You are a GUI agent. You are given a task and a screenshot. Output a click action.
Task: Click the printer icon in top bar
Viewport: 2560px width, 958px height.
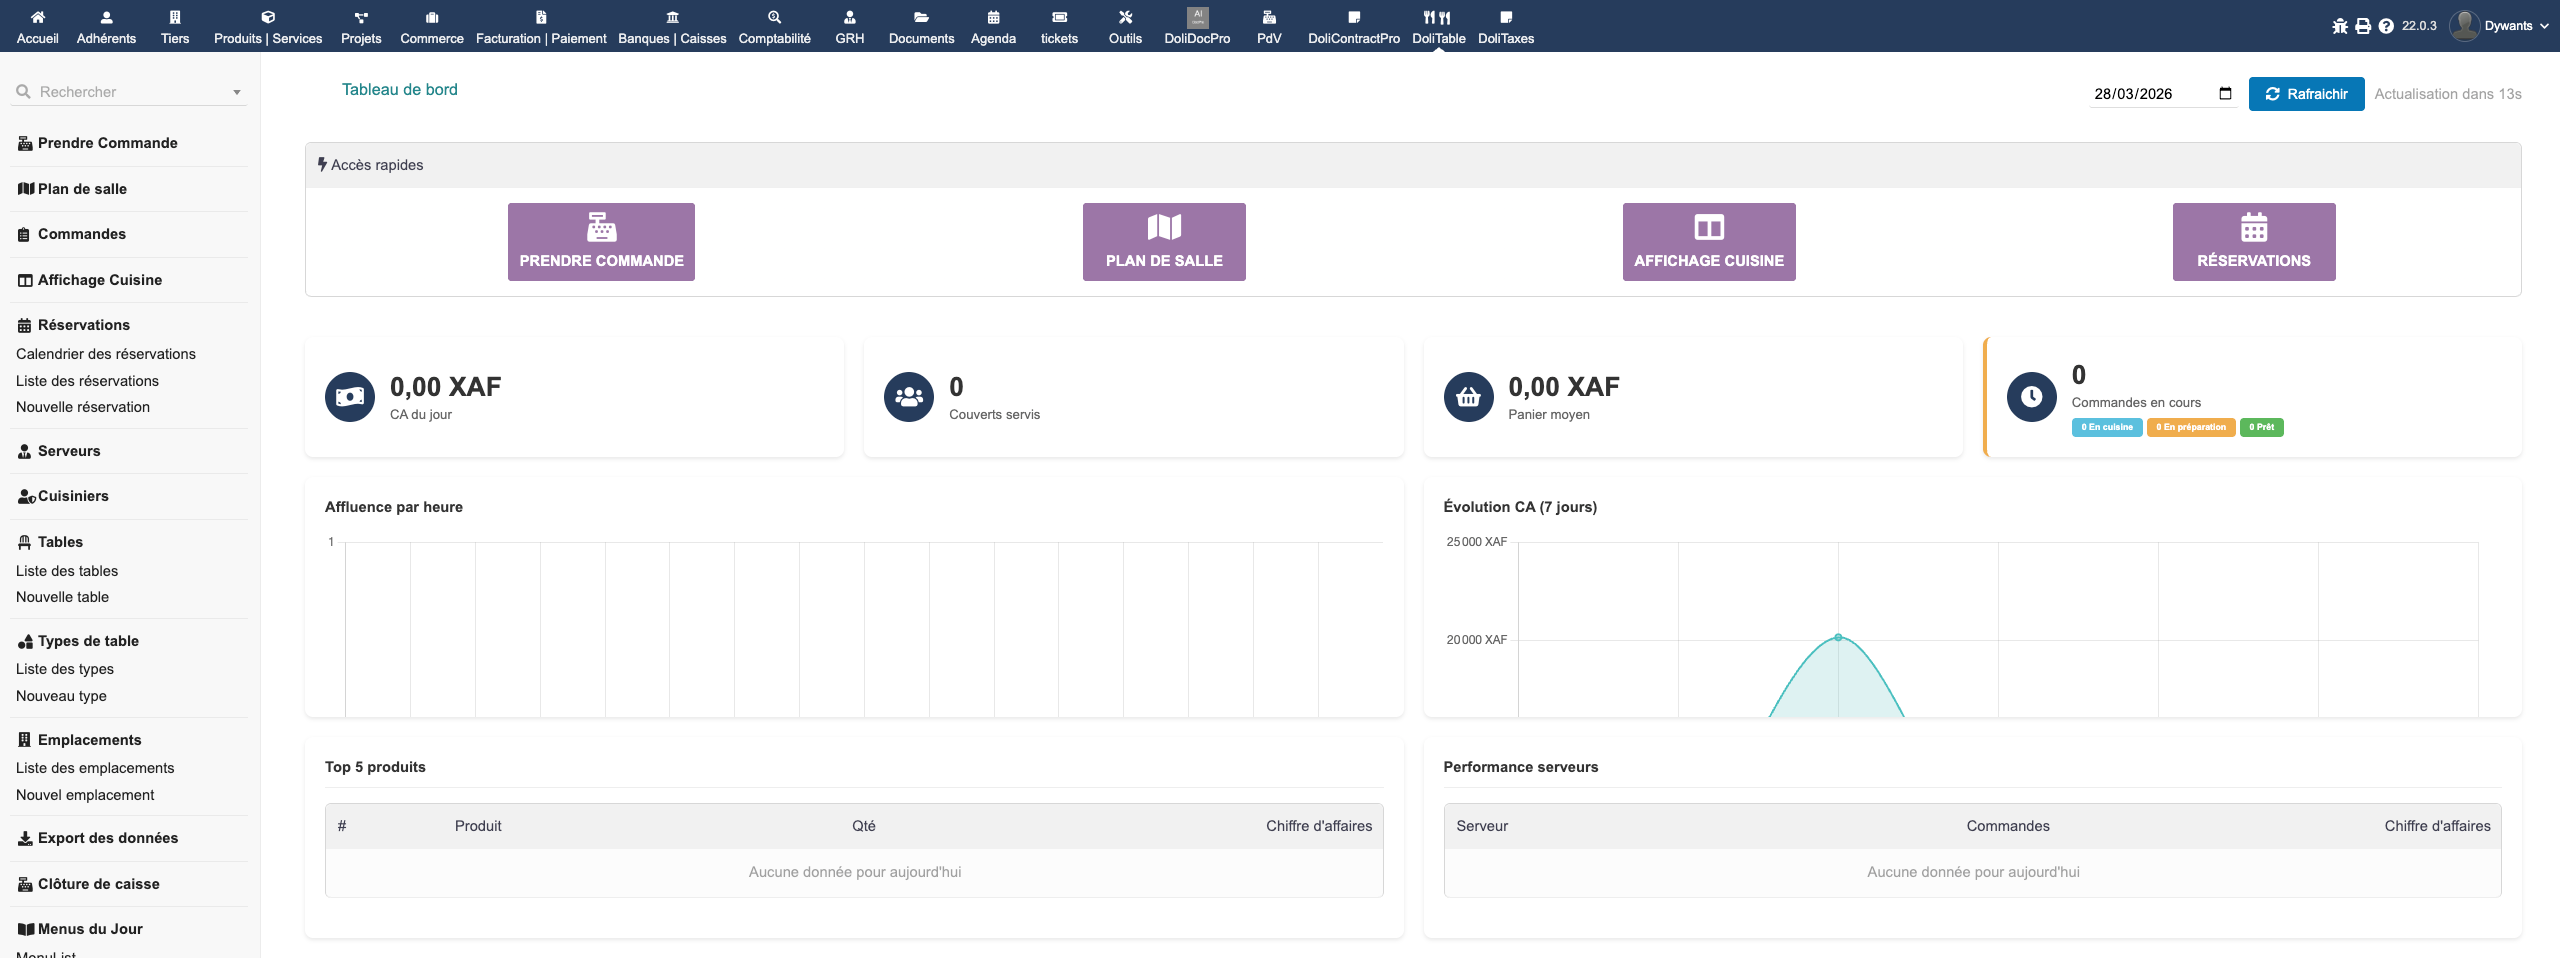[2363, 26]
